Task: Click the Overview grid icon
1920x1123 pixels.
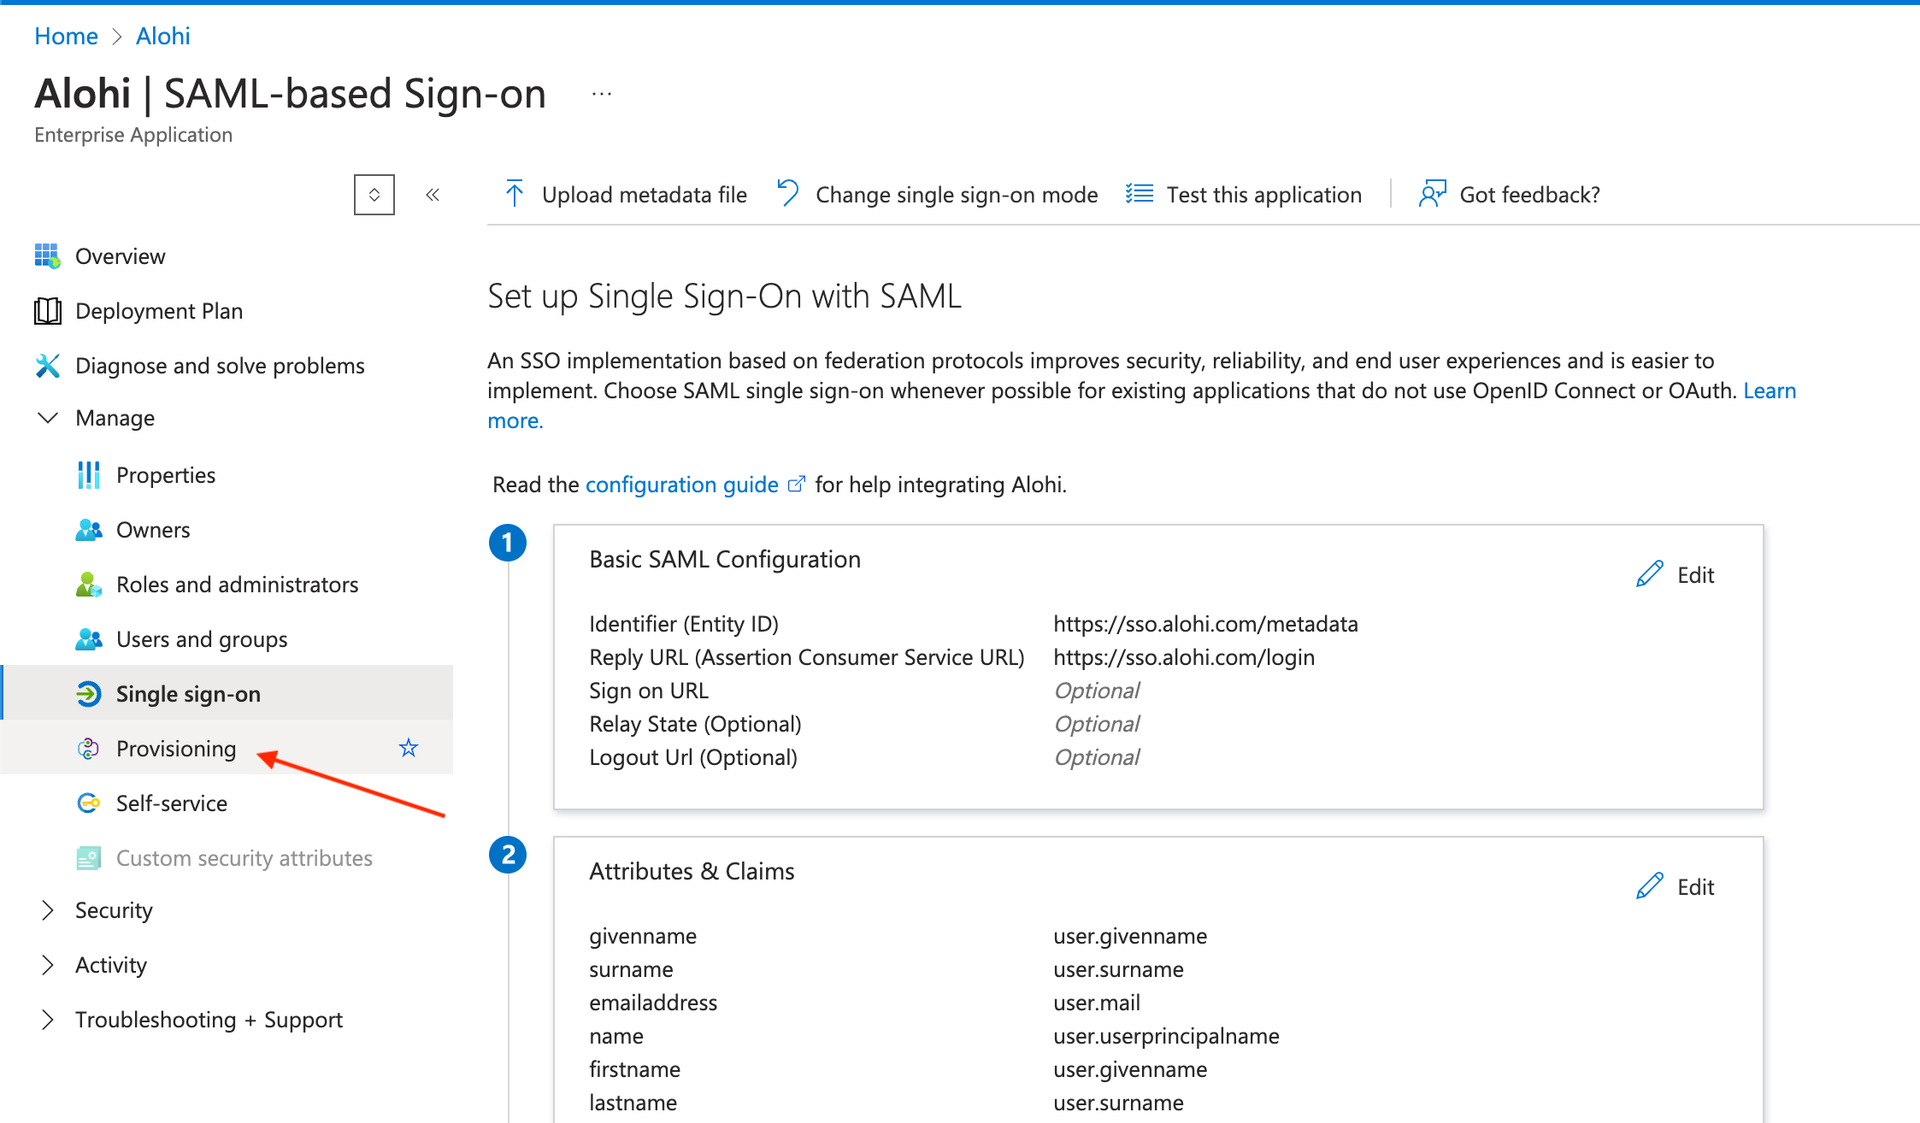Action: click(x=47, y=256)
